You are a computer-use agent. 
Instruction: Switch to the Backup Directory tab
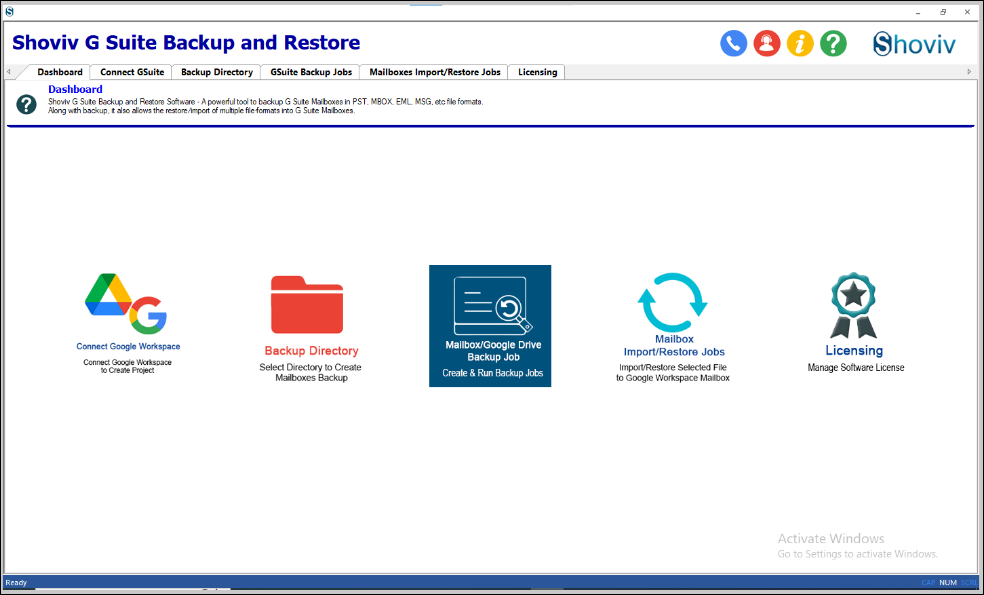coord(217,72)
